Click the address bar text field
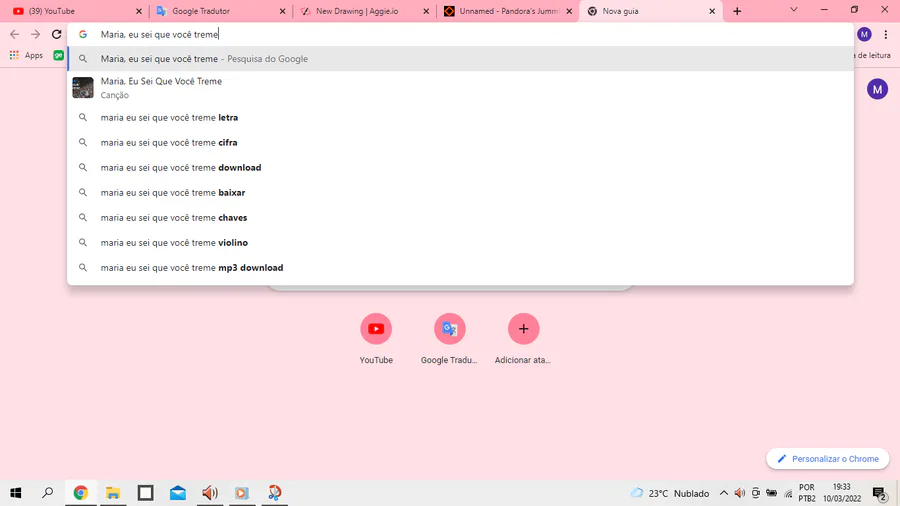 click(x=460, y=34)
